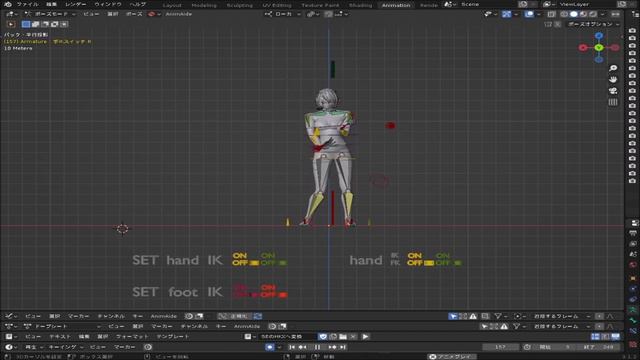Switch to the UV Editing workspace tab
The height and width of the screenshot is (360, 640).
[277, 5]
